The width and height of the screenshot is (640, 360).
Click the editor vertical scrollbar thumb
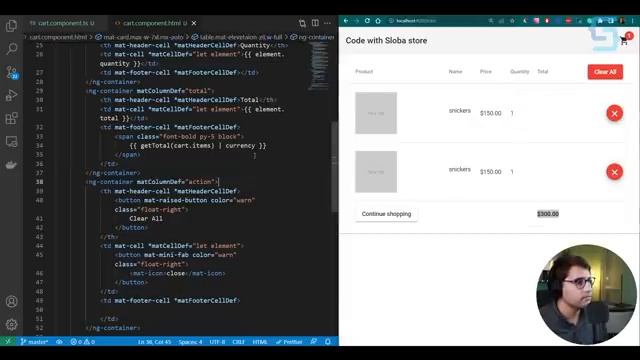[335, 167]
